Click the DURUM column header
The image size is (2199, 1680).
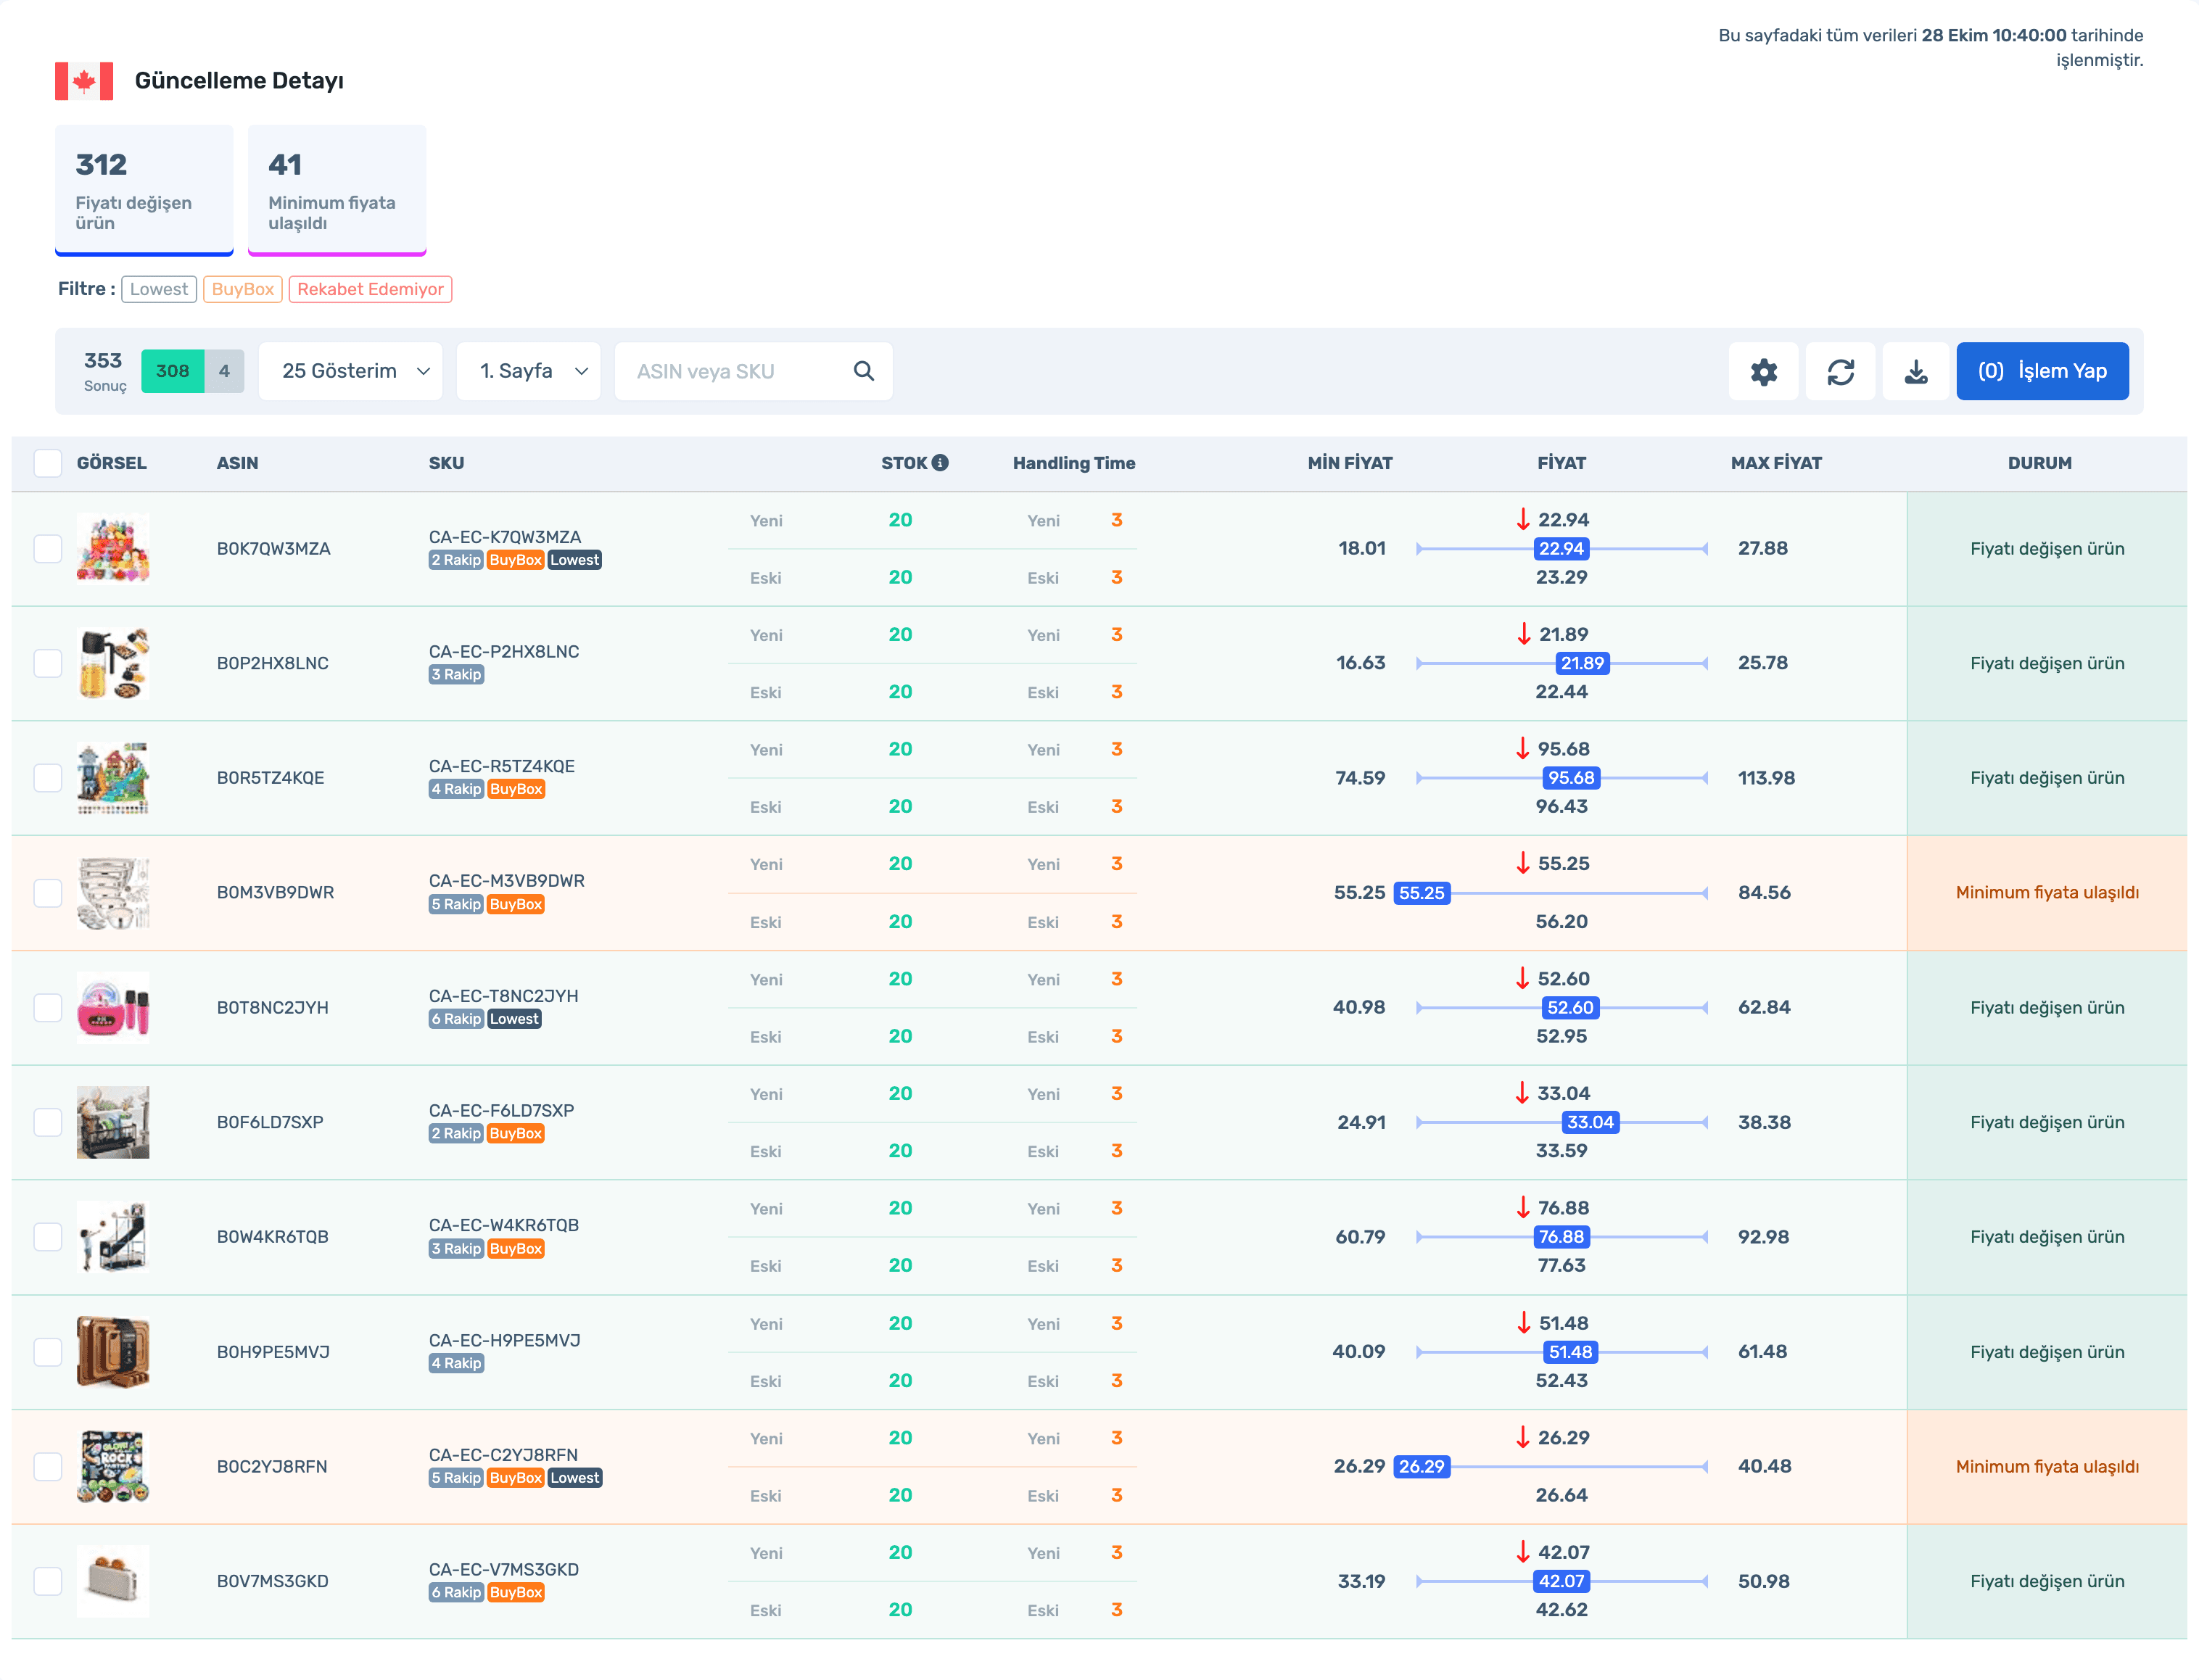coord(2039,463)
